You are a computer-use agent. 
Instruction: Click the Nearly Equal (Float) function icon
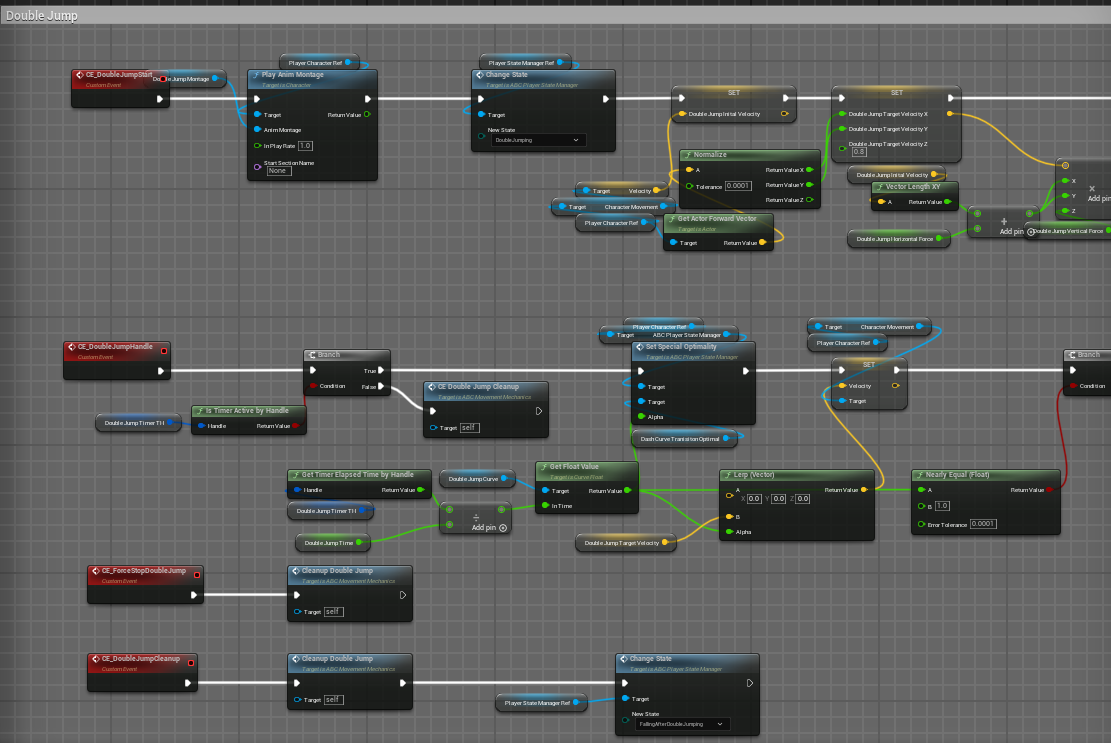point(919,475)
